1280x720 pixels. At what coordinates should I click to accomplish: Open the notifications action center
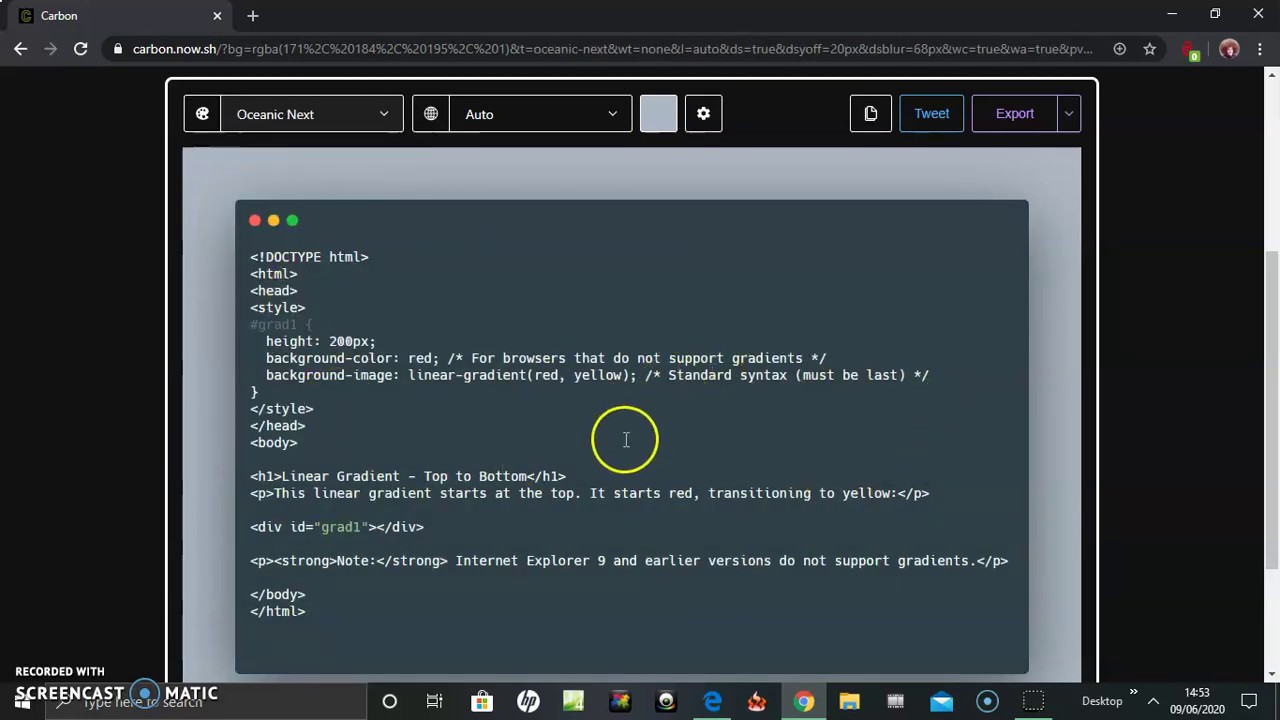point(1249,702)
